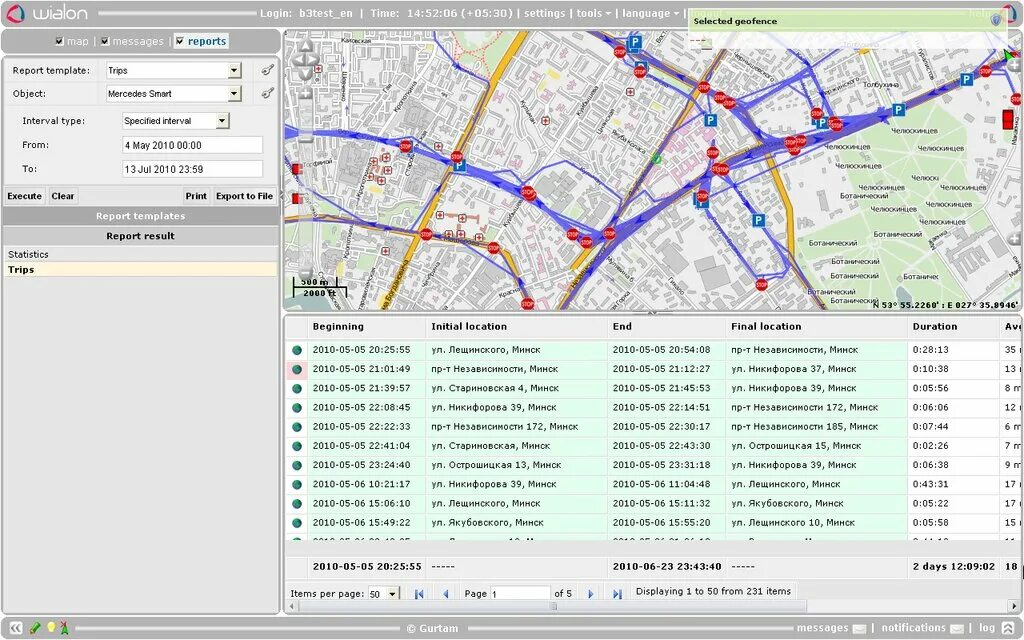Open the tools menu
The image size is (1024, 640).
point(589,13)
